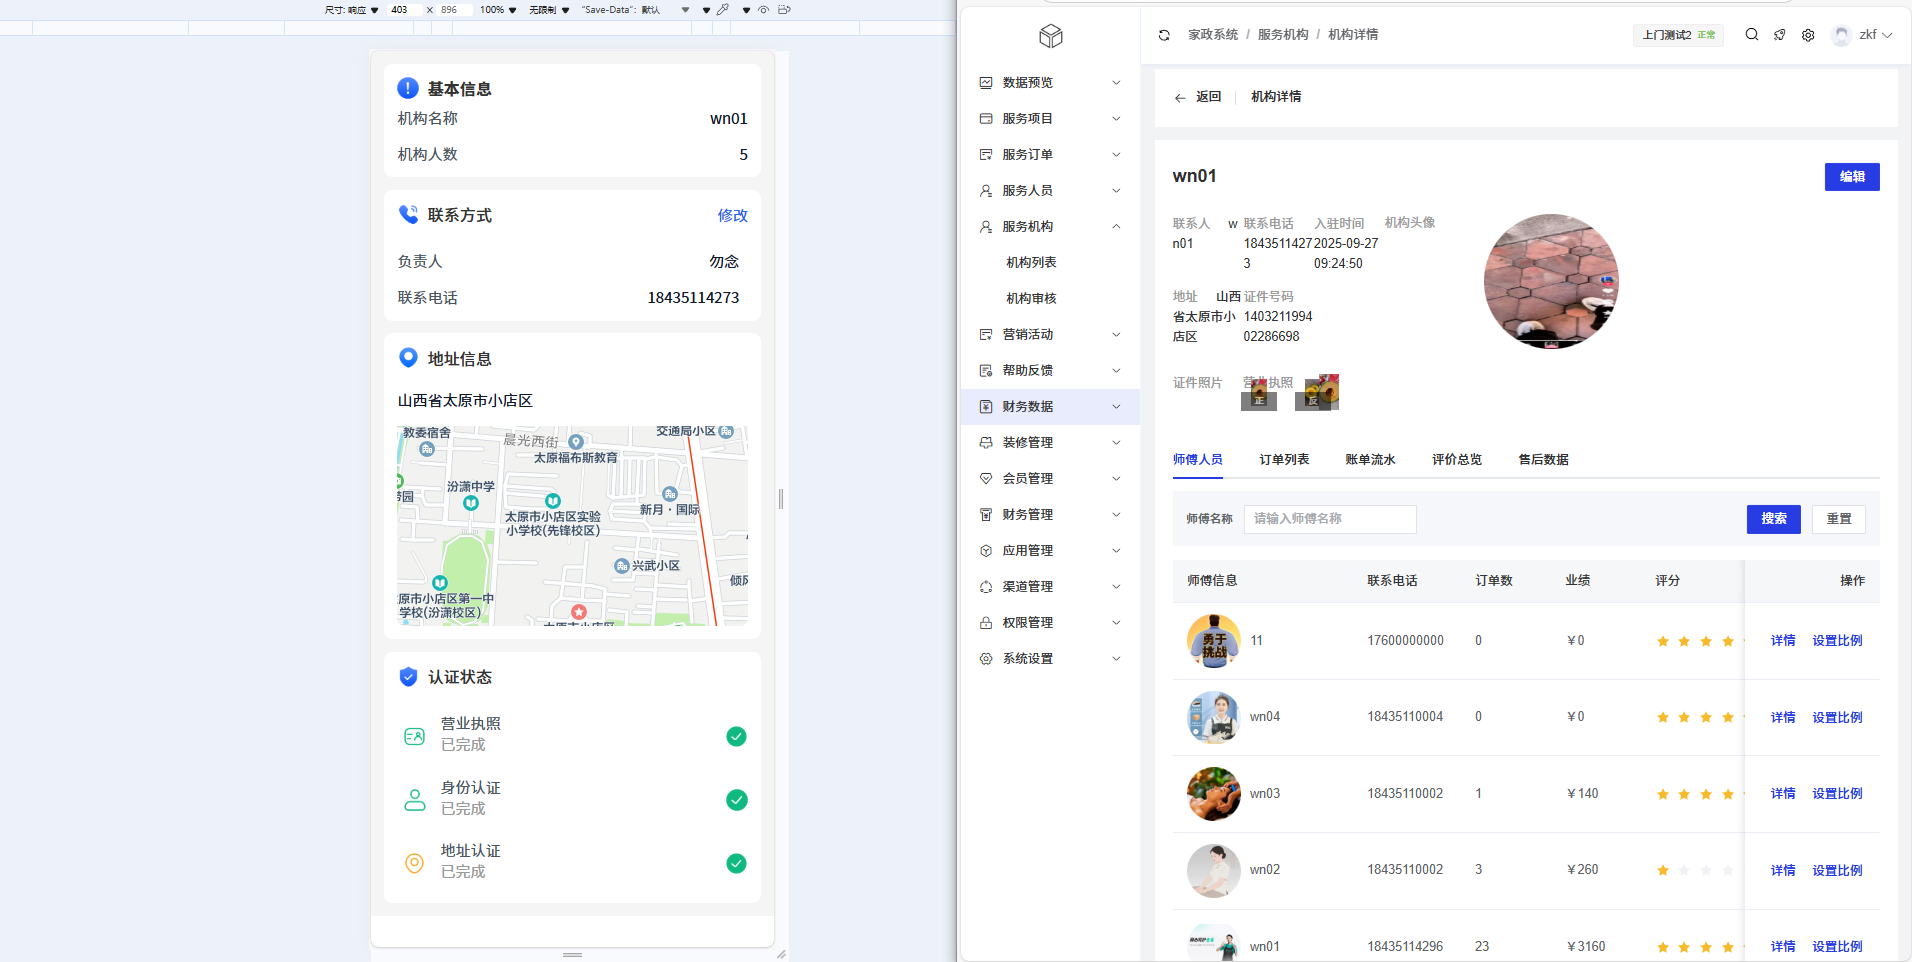The height and width of the screenshot is (962, 1912).
Task: Click the eye icon in device toolbar
Action: [763, 10]
